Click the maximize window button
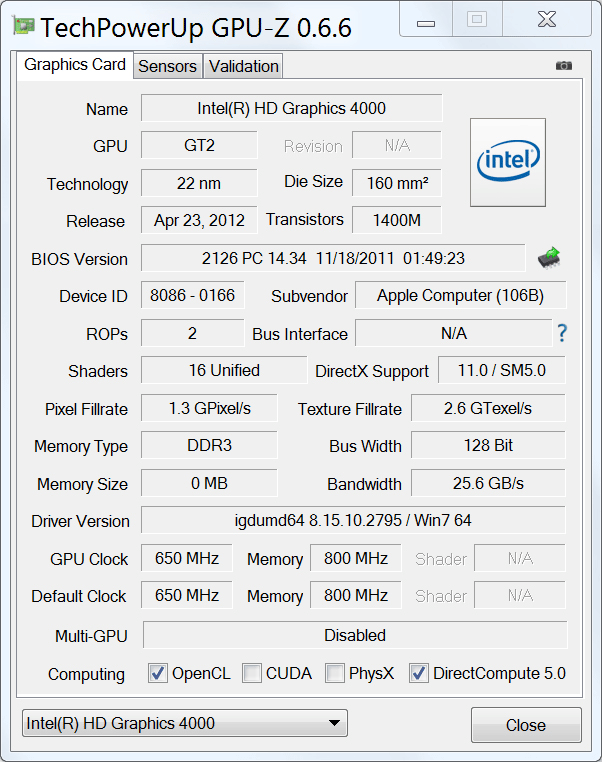The width and height of the screenshot is (602, 762). tap(477, 20)
